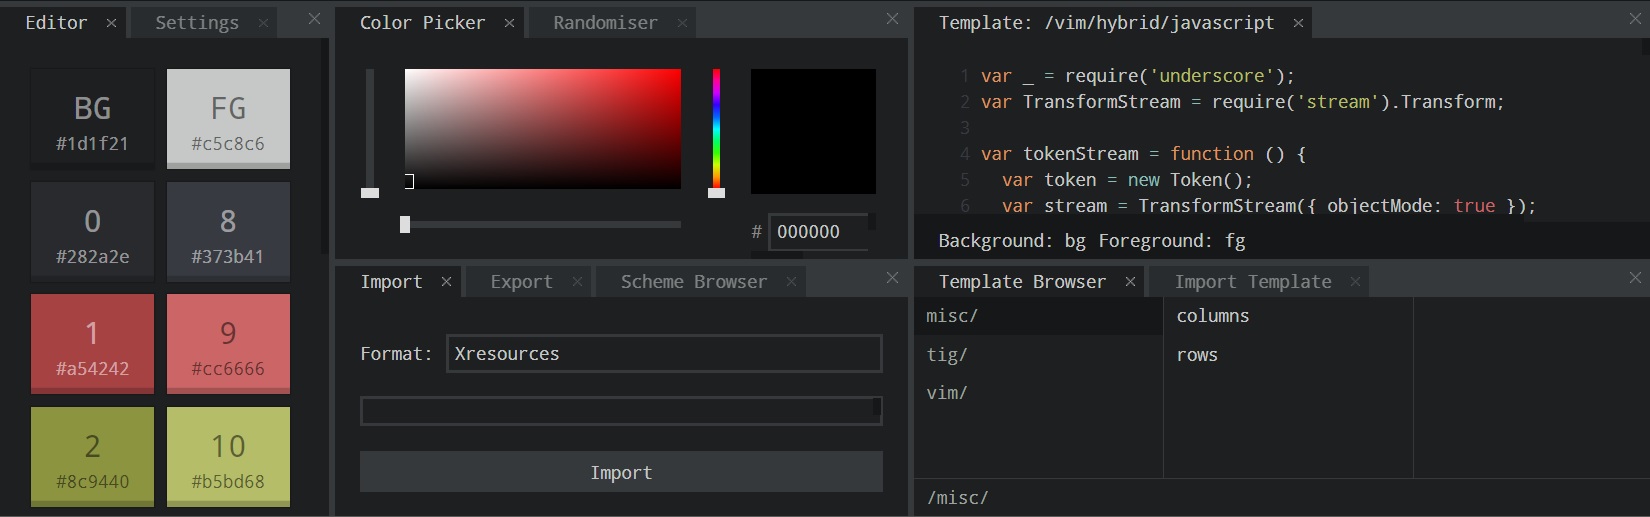Screen dimensions: 1650x517
Task: Close the Randomiser tab
Action: click(682, 23)
